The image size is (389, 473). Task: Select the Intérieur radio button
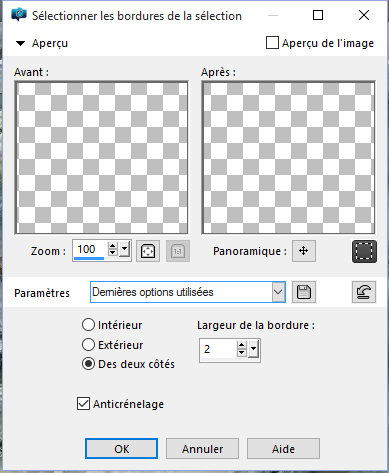tap(88, 325)
